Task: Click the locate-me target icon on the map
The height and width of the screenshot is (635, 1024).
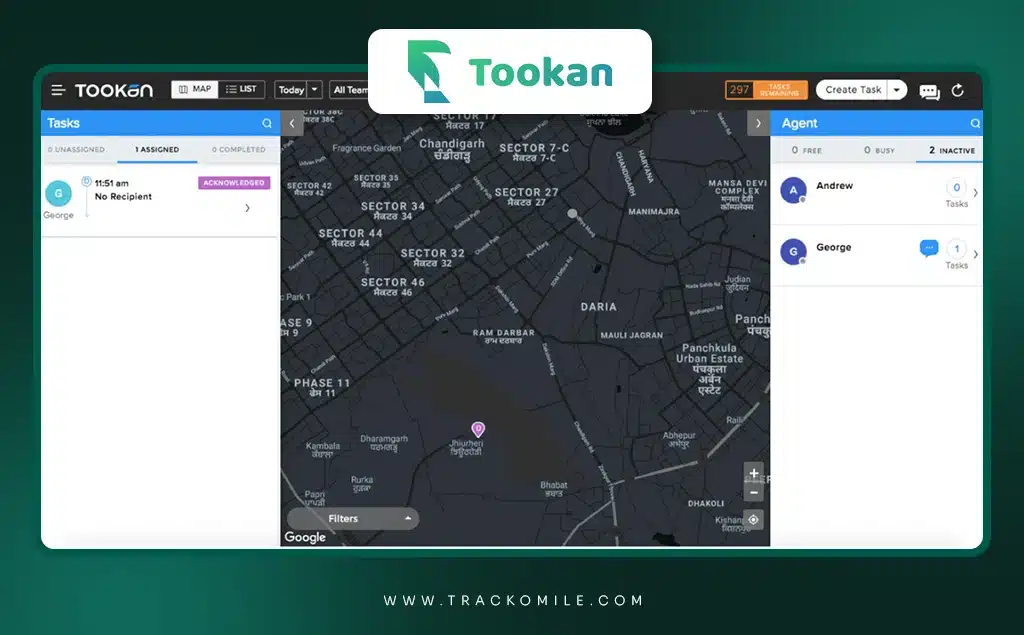Action: click(x=754, y=519)
